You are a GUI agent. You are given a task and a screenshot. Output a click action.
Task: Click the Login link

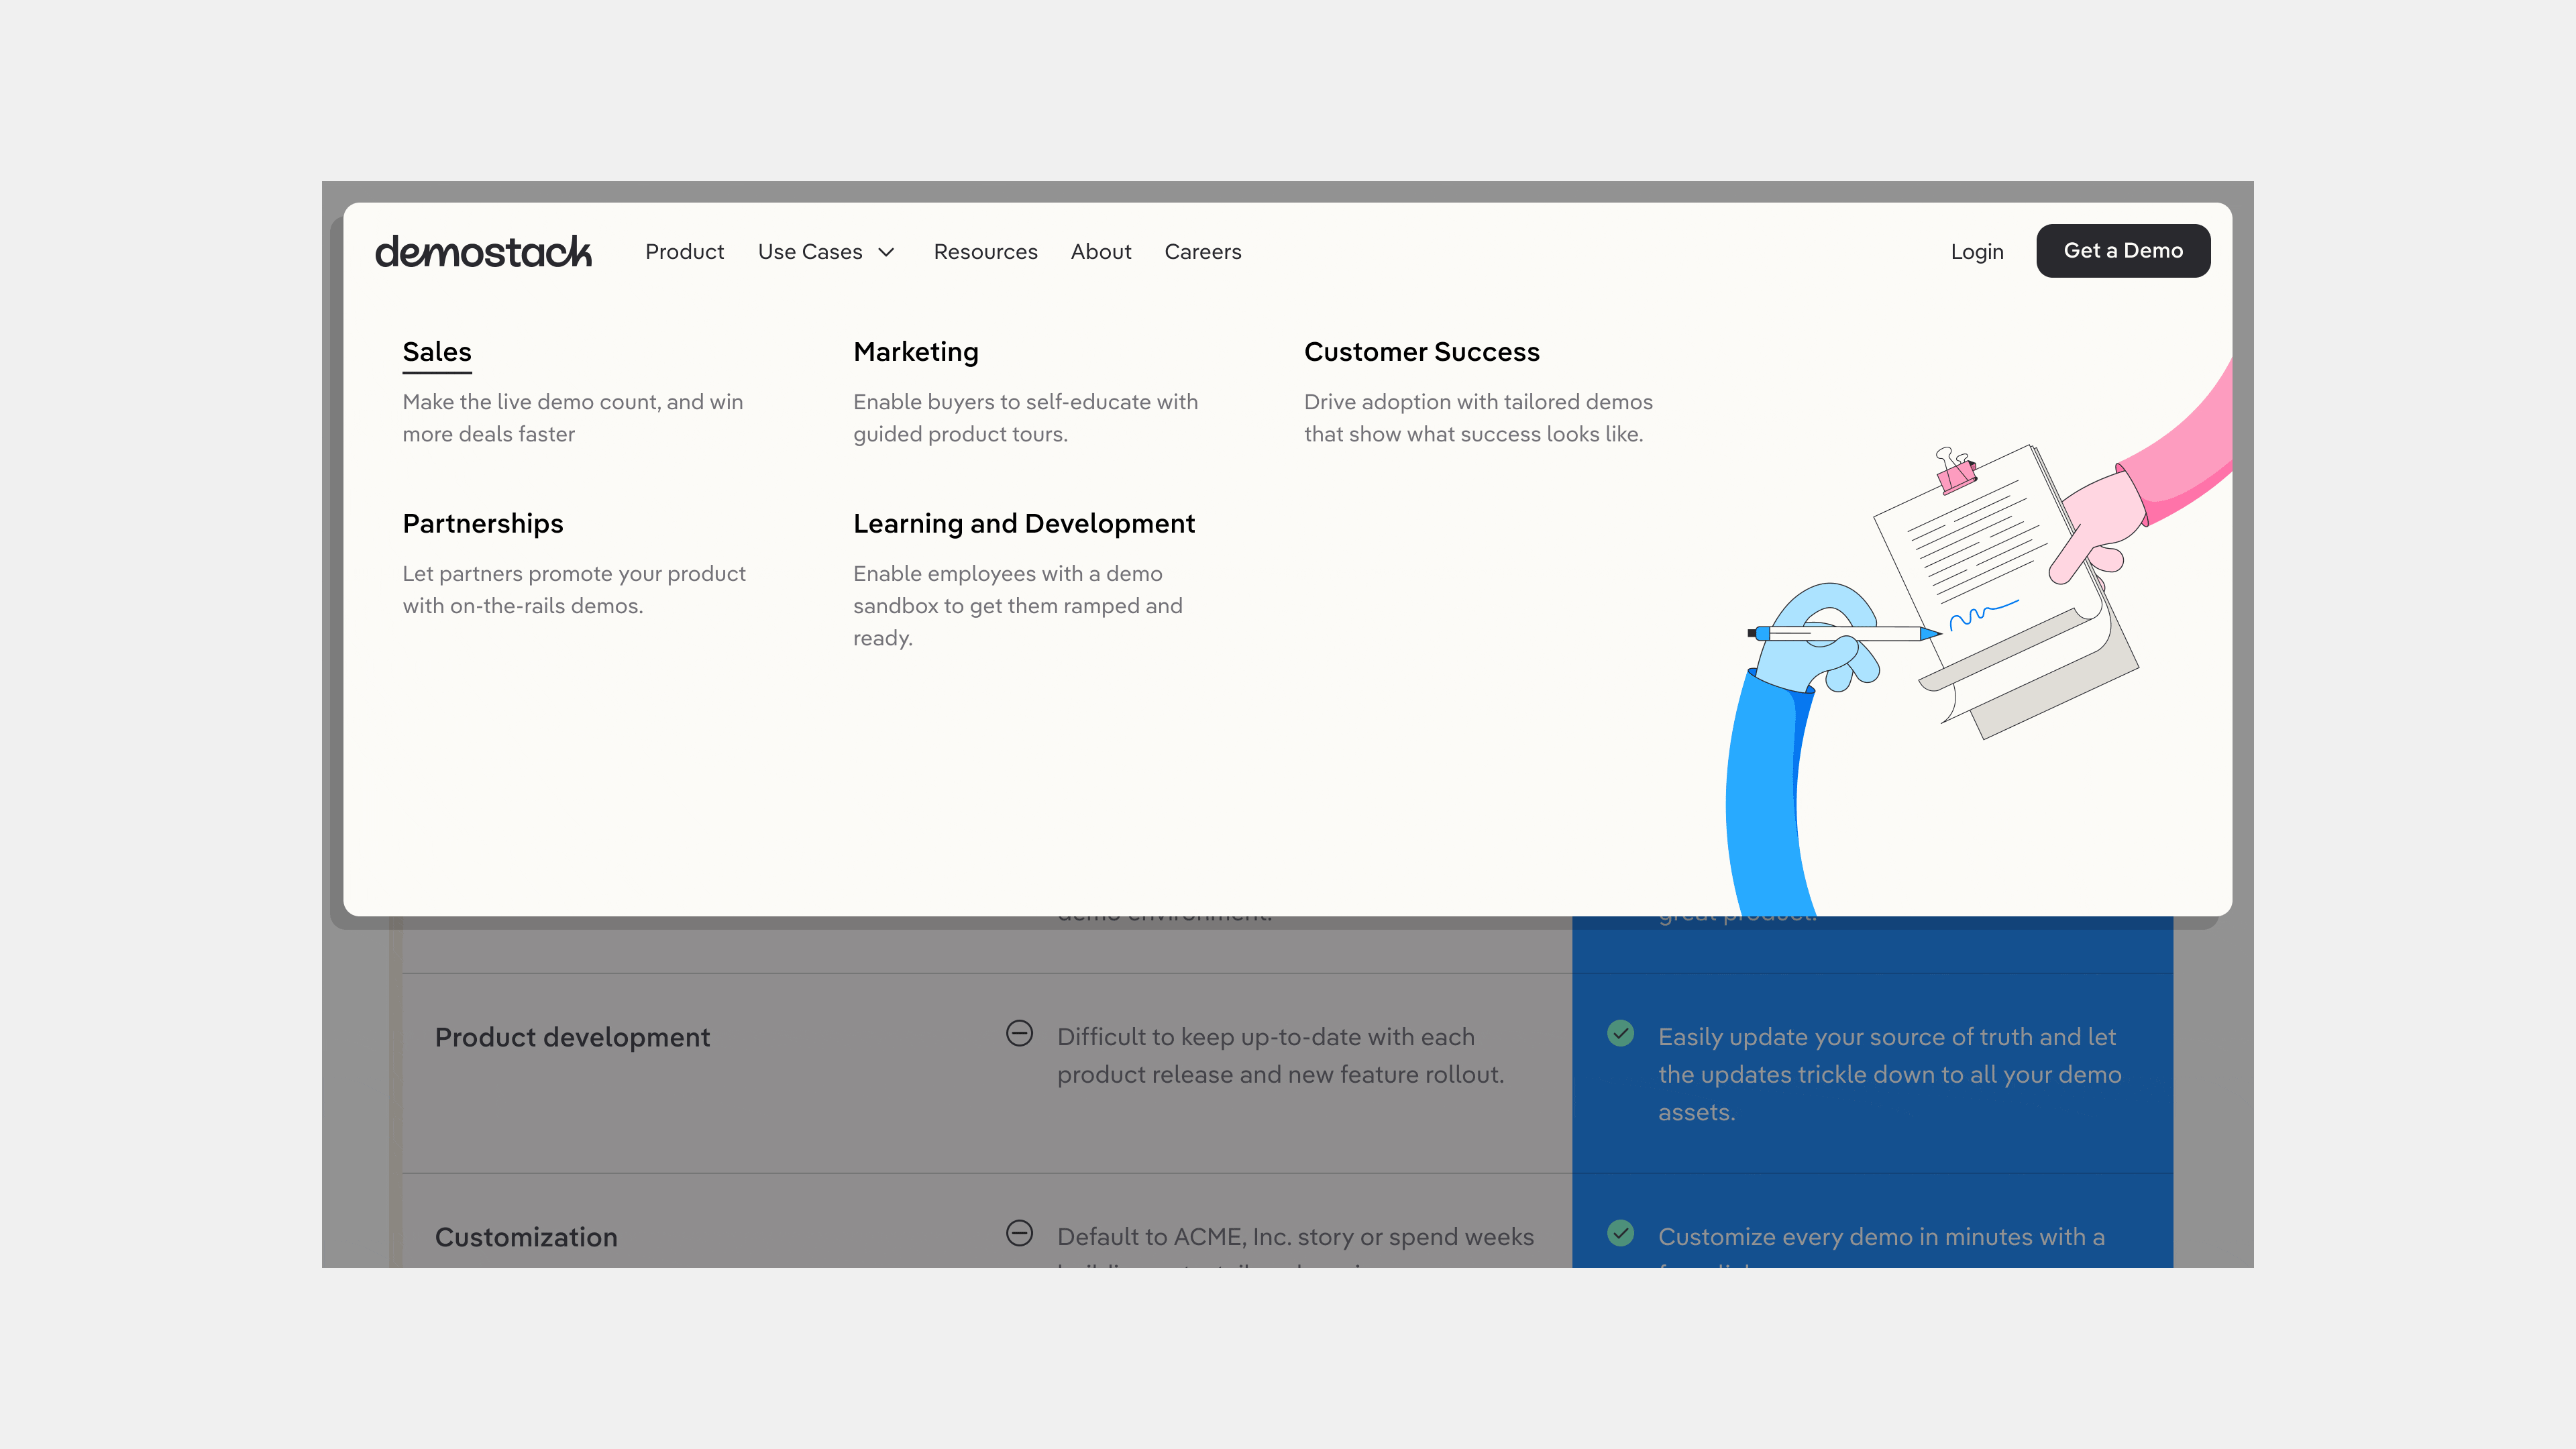pos(1977,252)
